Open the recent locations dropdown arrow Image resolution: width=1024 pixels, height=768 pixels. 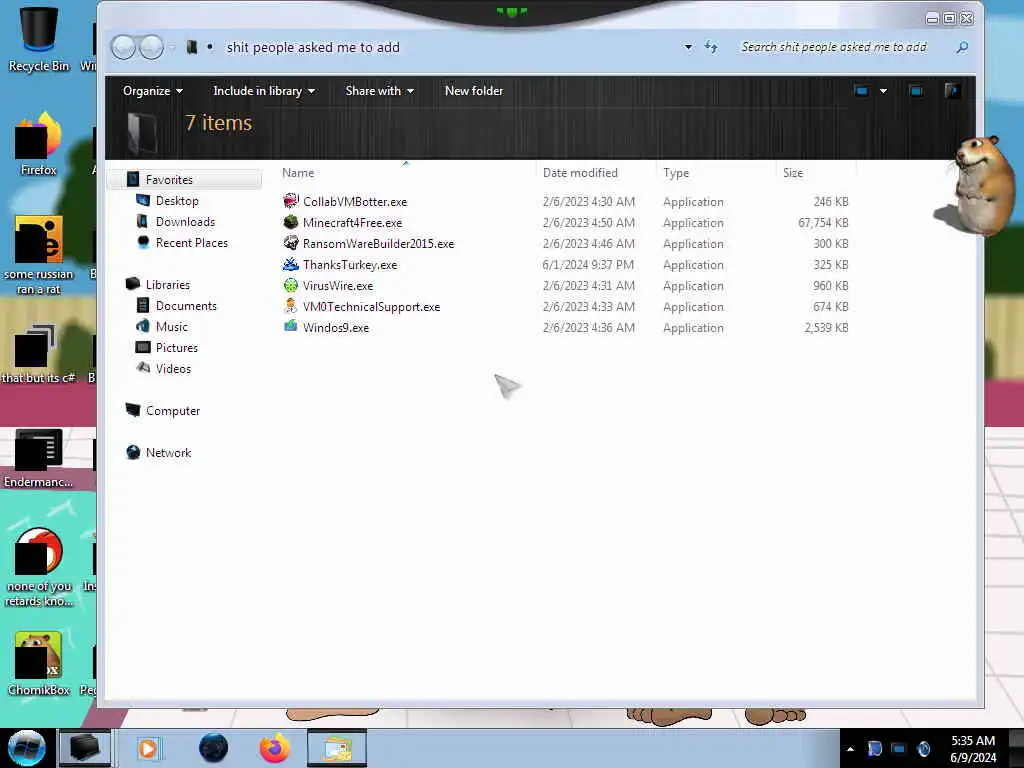click(x=172, y=47)
